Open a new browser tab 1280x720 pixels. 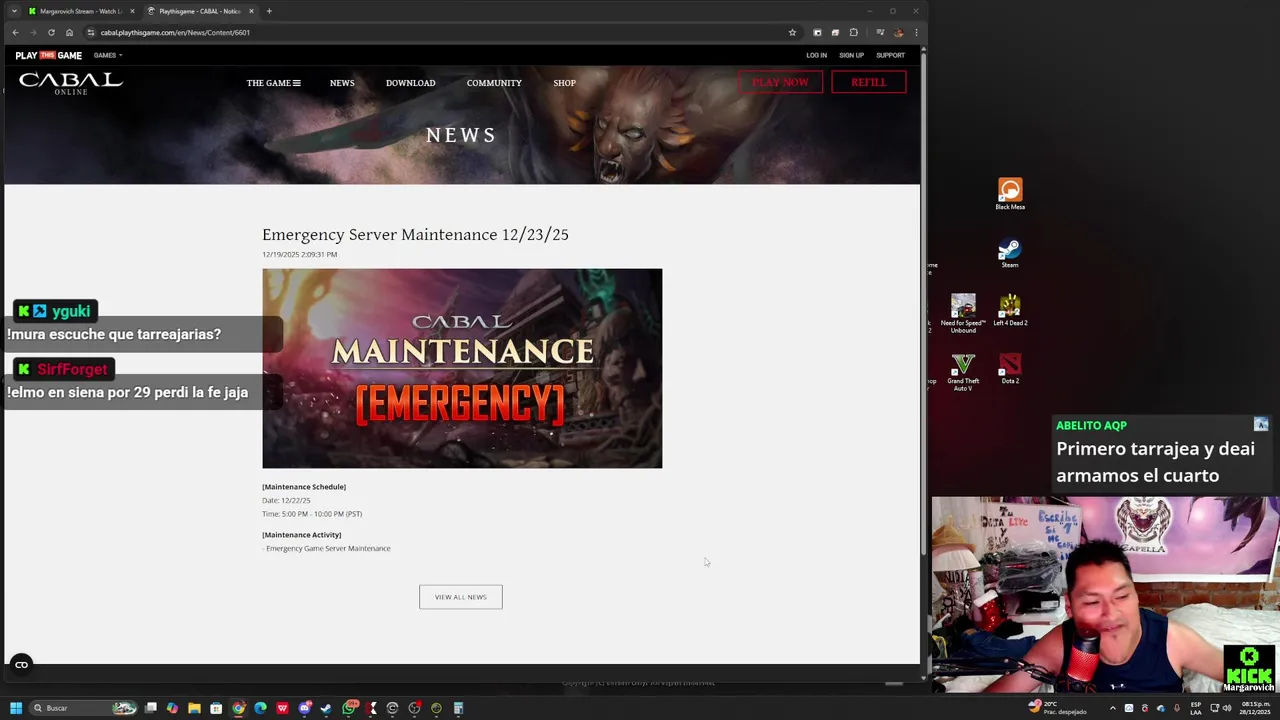coord(269,11)
